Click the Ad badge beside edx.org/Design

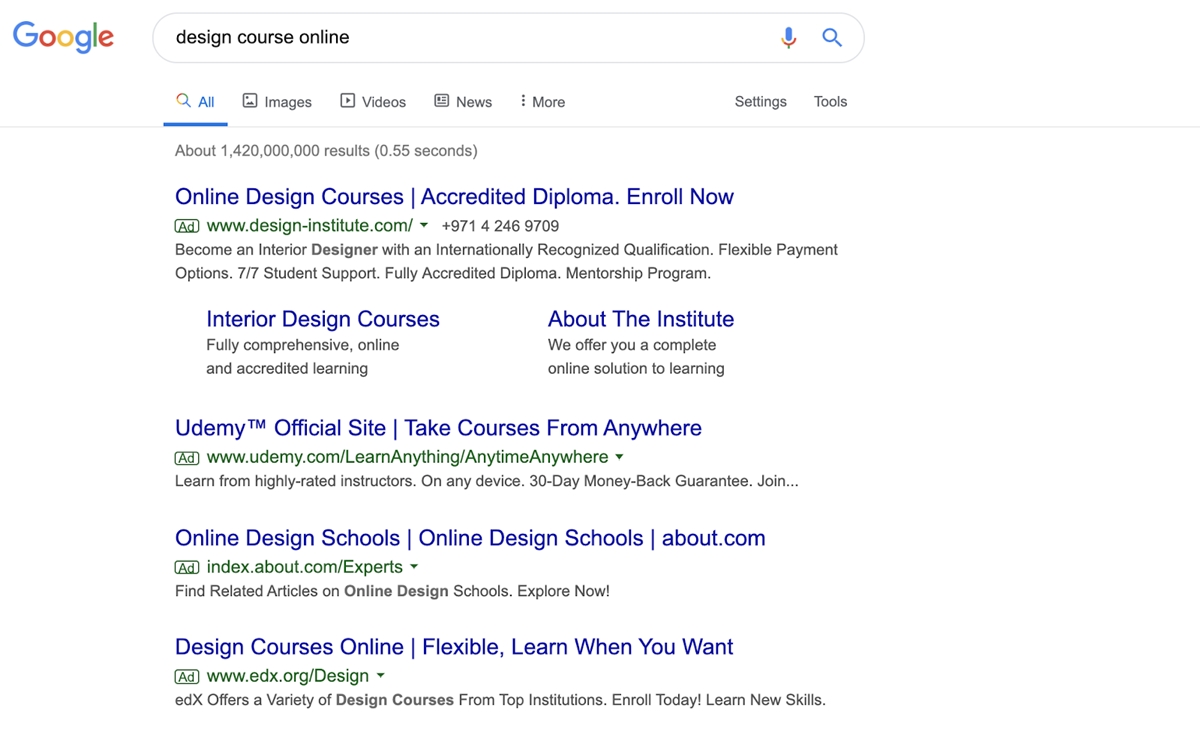click(x=187, y=677)
